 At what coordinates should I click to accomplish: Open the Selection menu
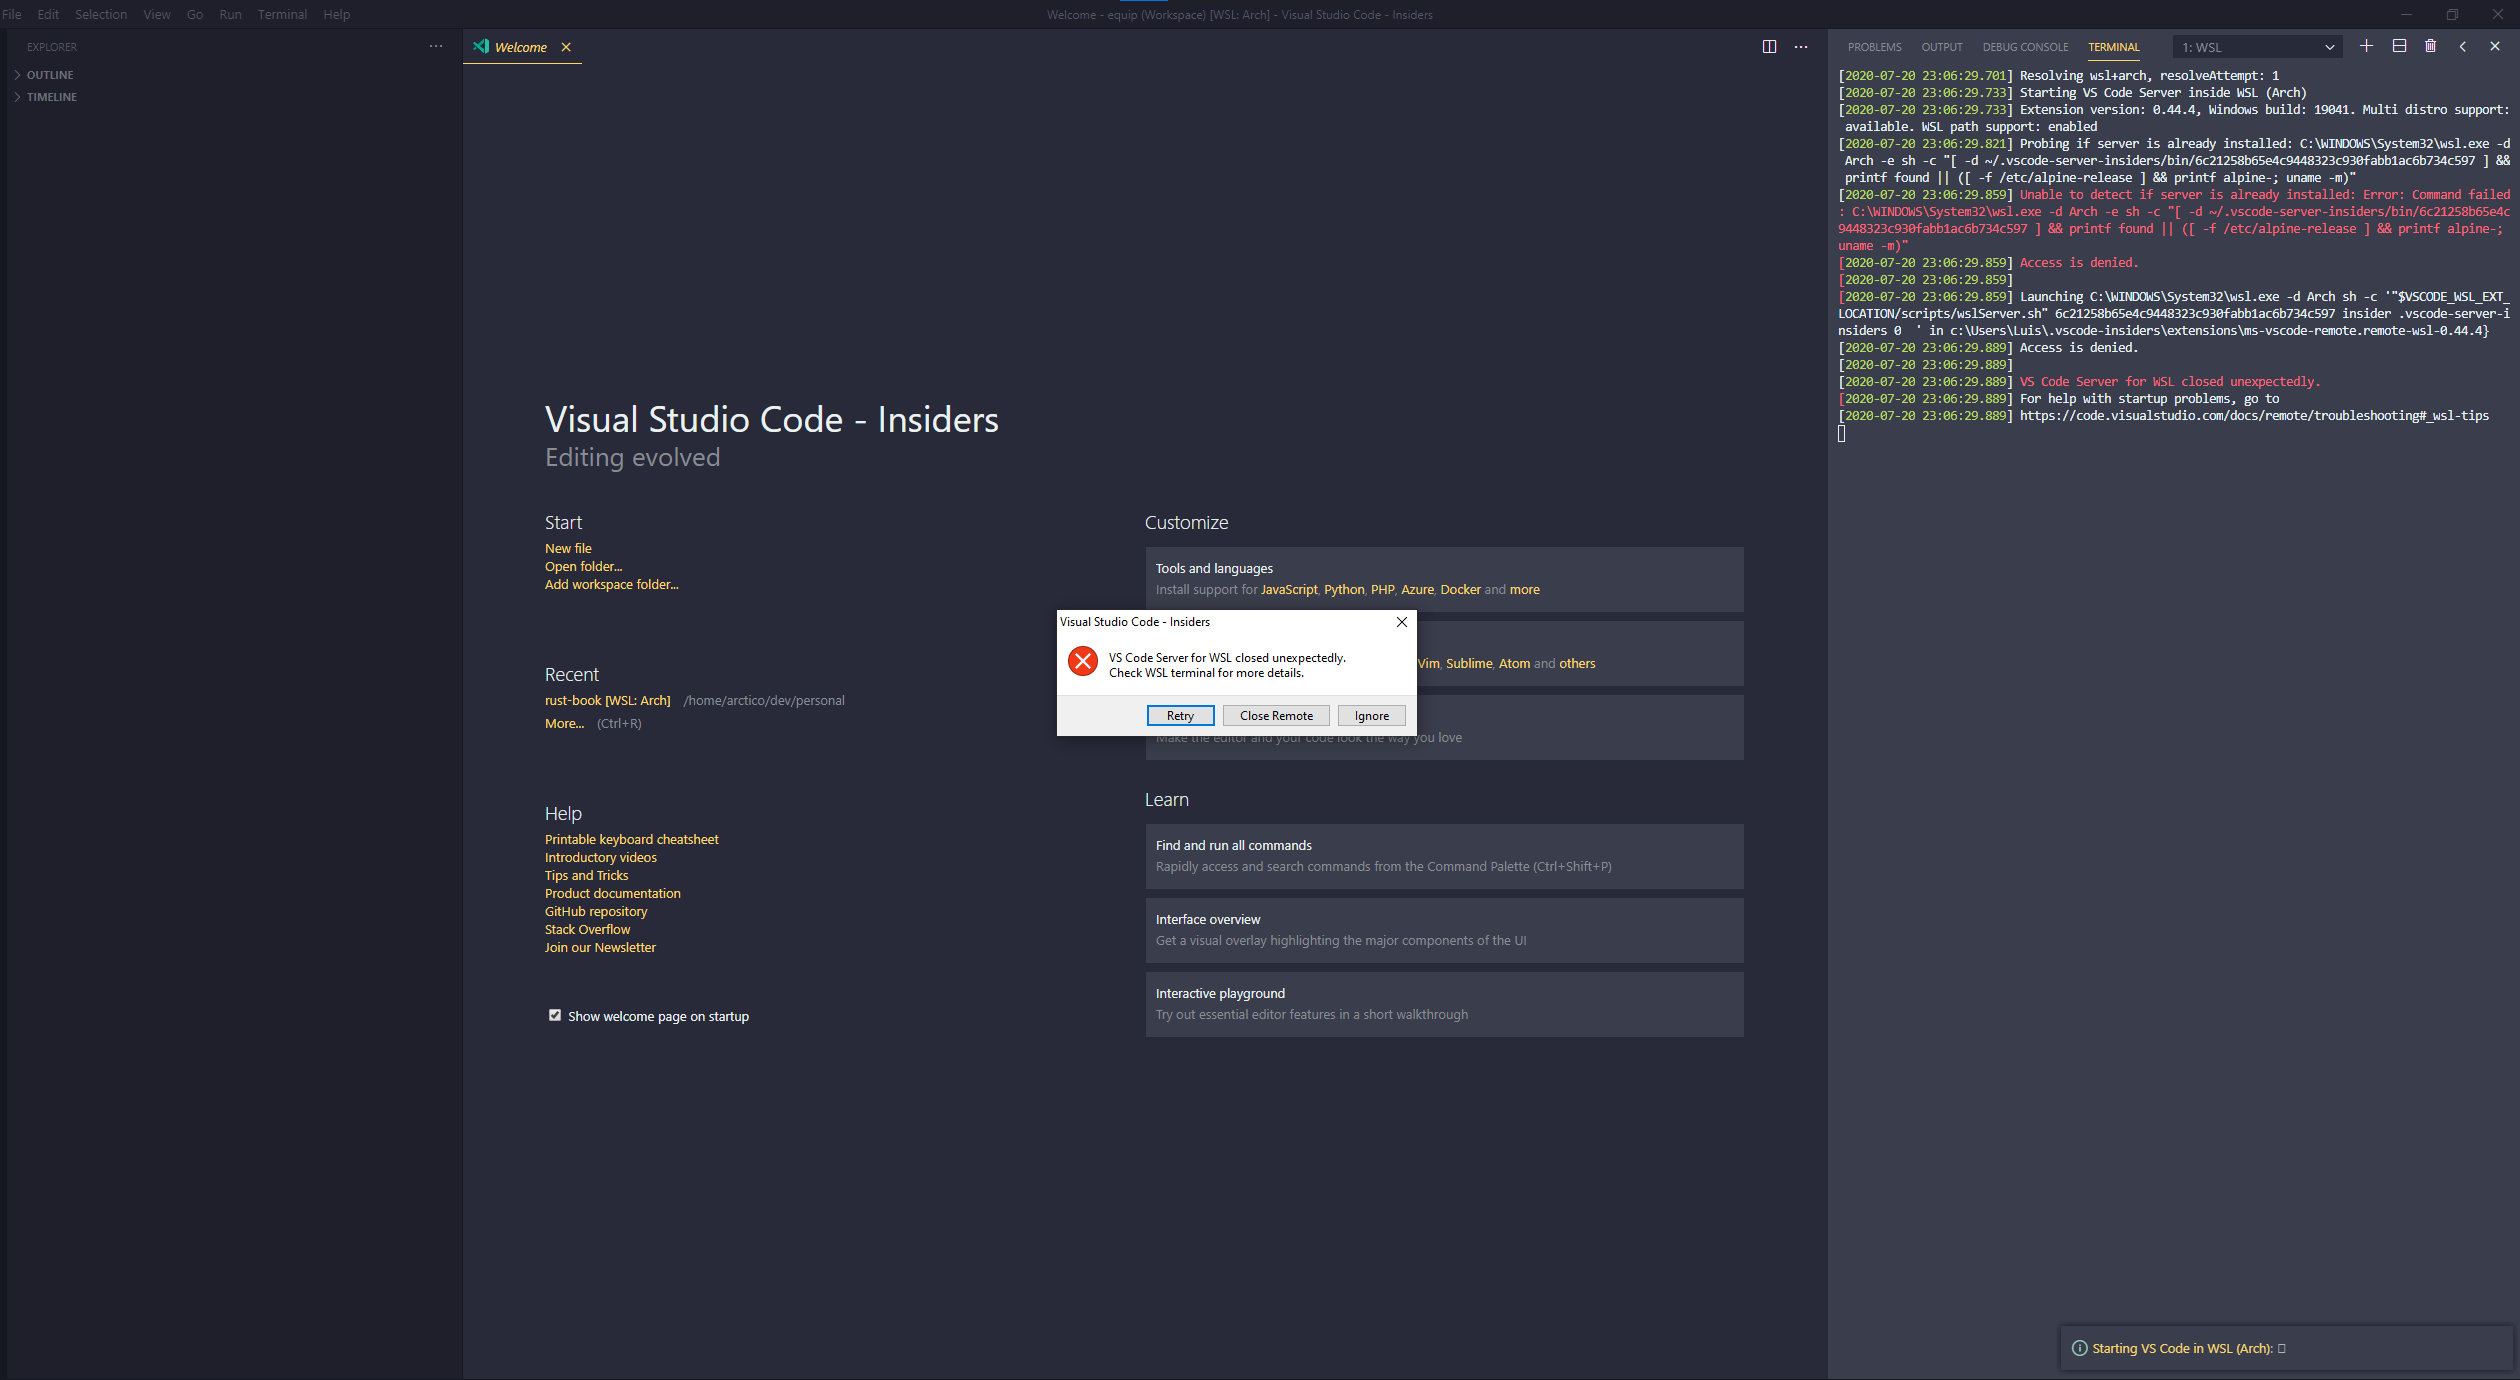(x=101, y=14)
